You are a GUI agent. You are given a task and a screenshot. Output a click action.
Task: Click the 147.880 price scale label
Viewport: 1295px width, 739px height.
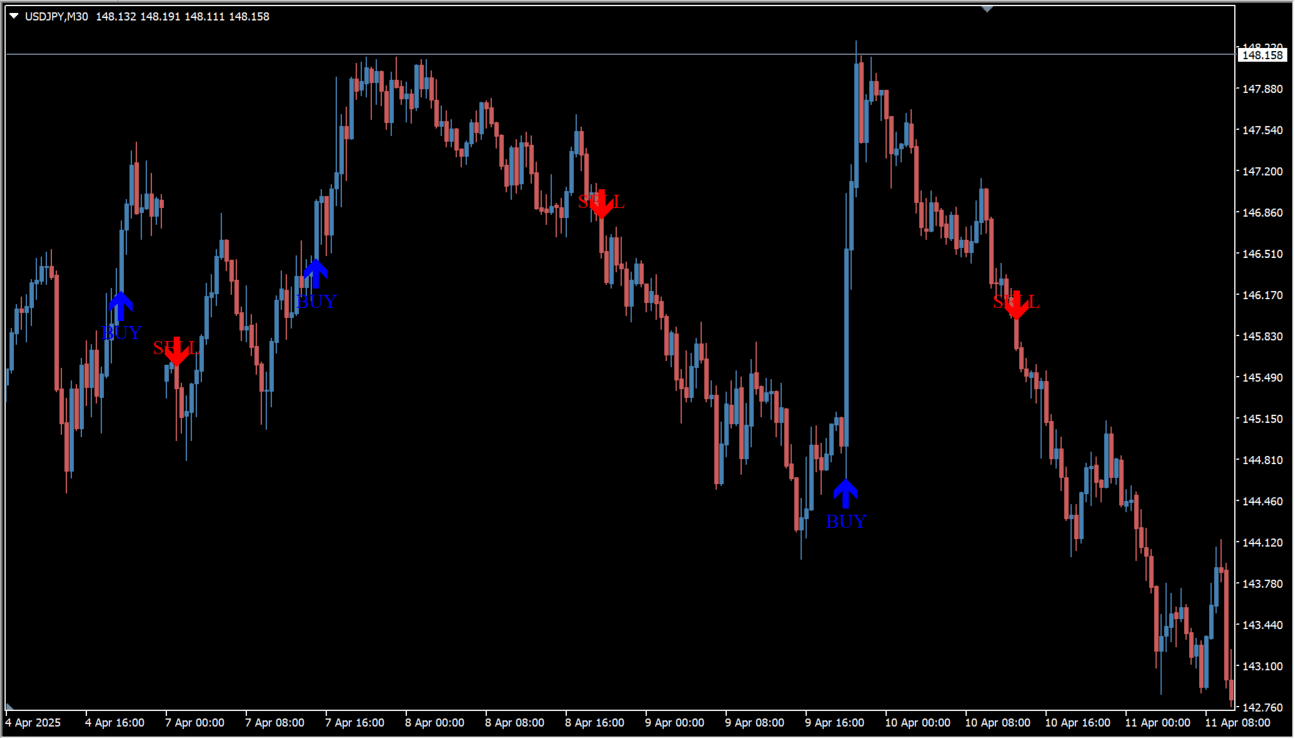(x=1262, y=89)
